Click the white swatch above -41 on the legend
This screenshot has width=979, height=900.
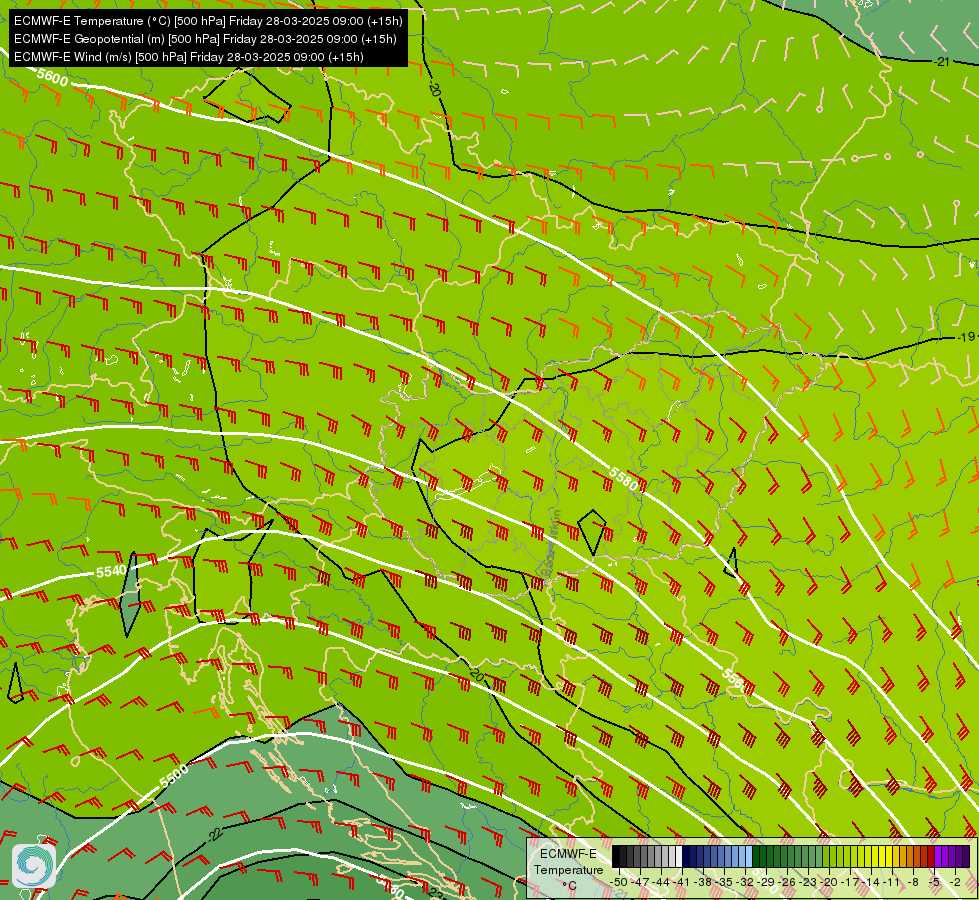pyautogui.click(x=679, y=856)
